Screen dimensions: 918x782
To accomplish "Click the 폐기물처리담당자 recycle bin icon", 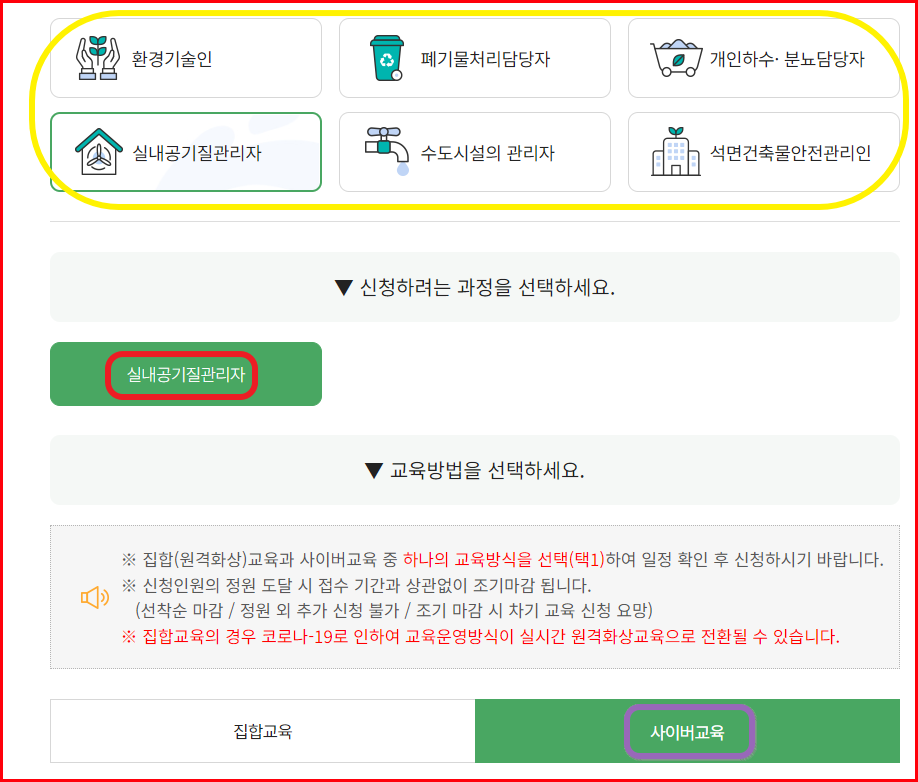I will click(386, 58).
